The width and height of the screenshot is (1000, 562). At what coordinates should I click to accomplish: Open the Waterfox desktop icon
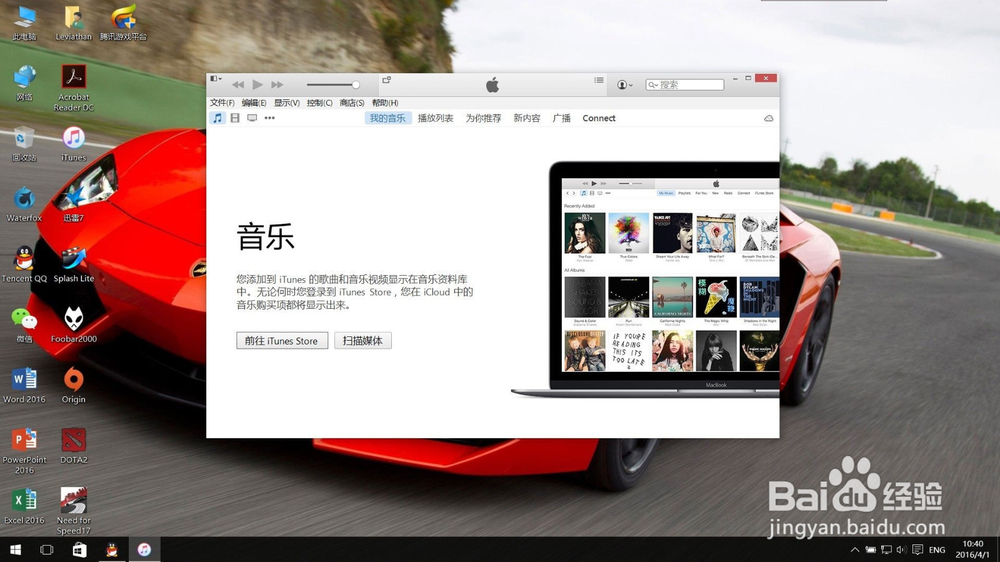coord(24,204)
